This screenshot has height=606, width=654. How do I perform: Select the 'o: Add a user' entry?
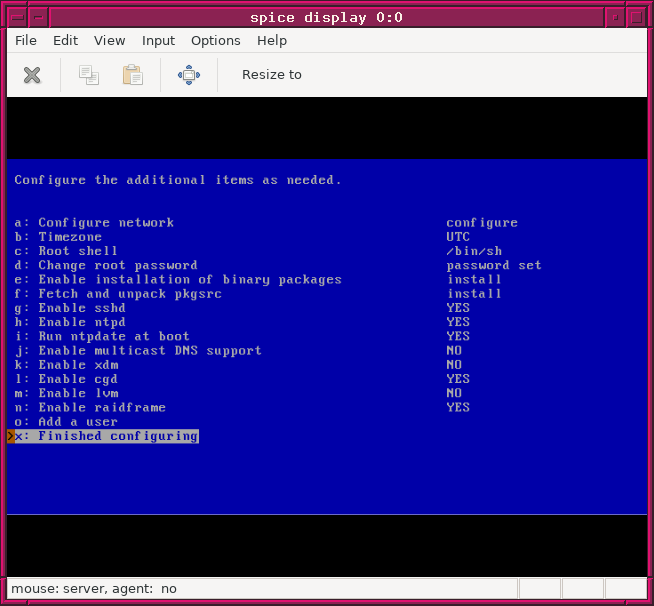click(x=67, y=422)
